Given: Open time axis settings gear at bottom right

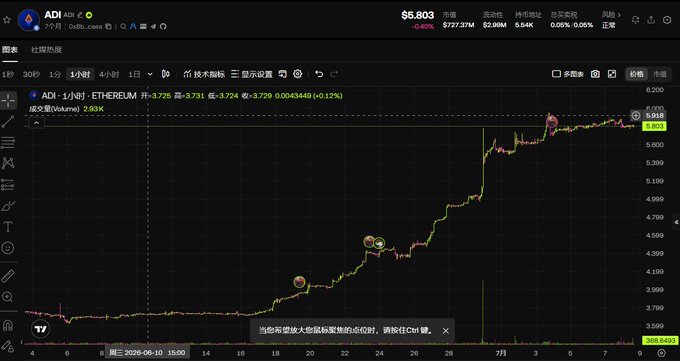Looking at the screenshot, I should click(661, 353).
